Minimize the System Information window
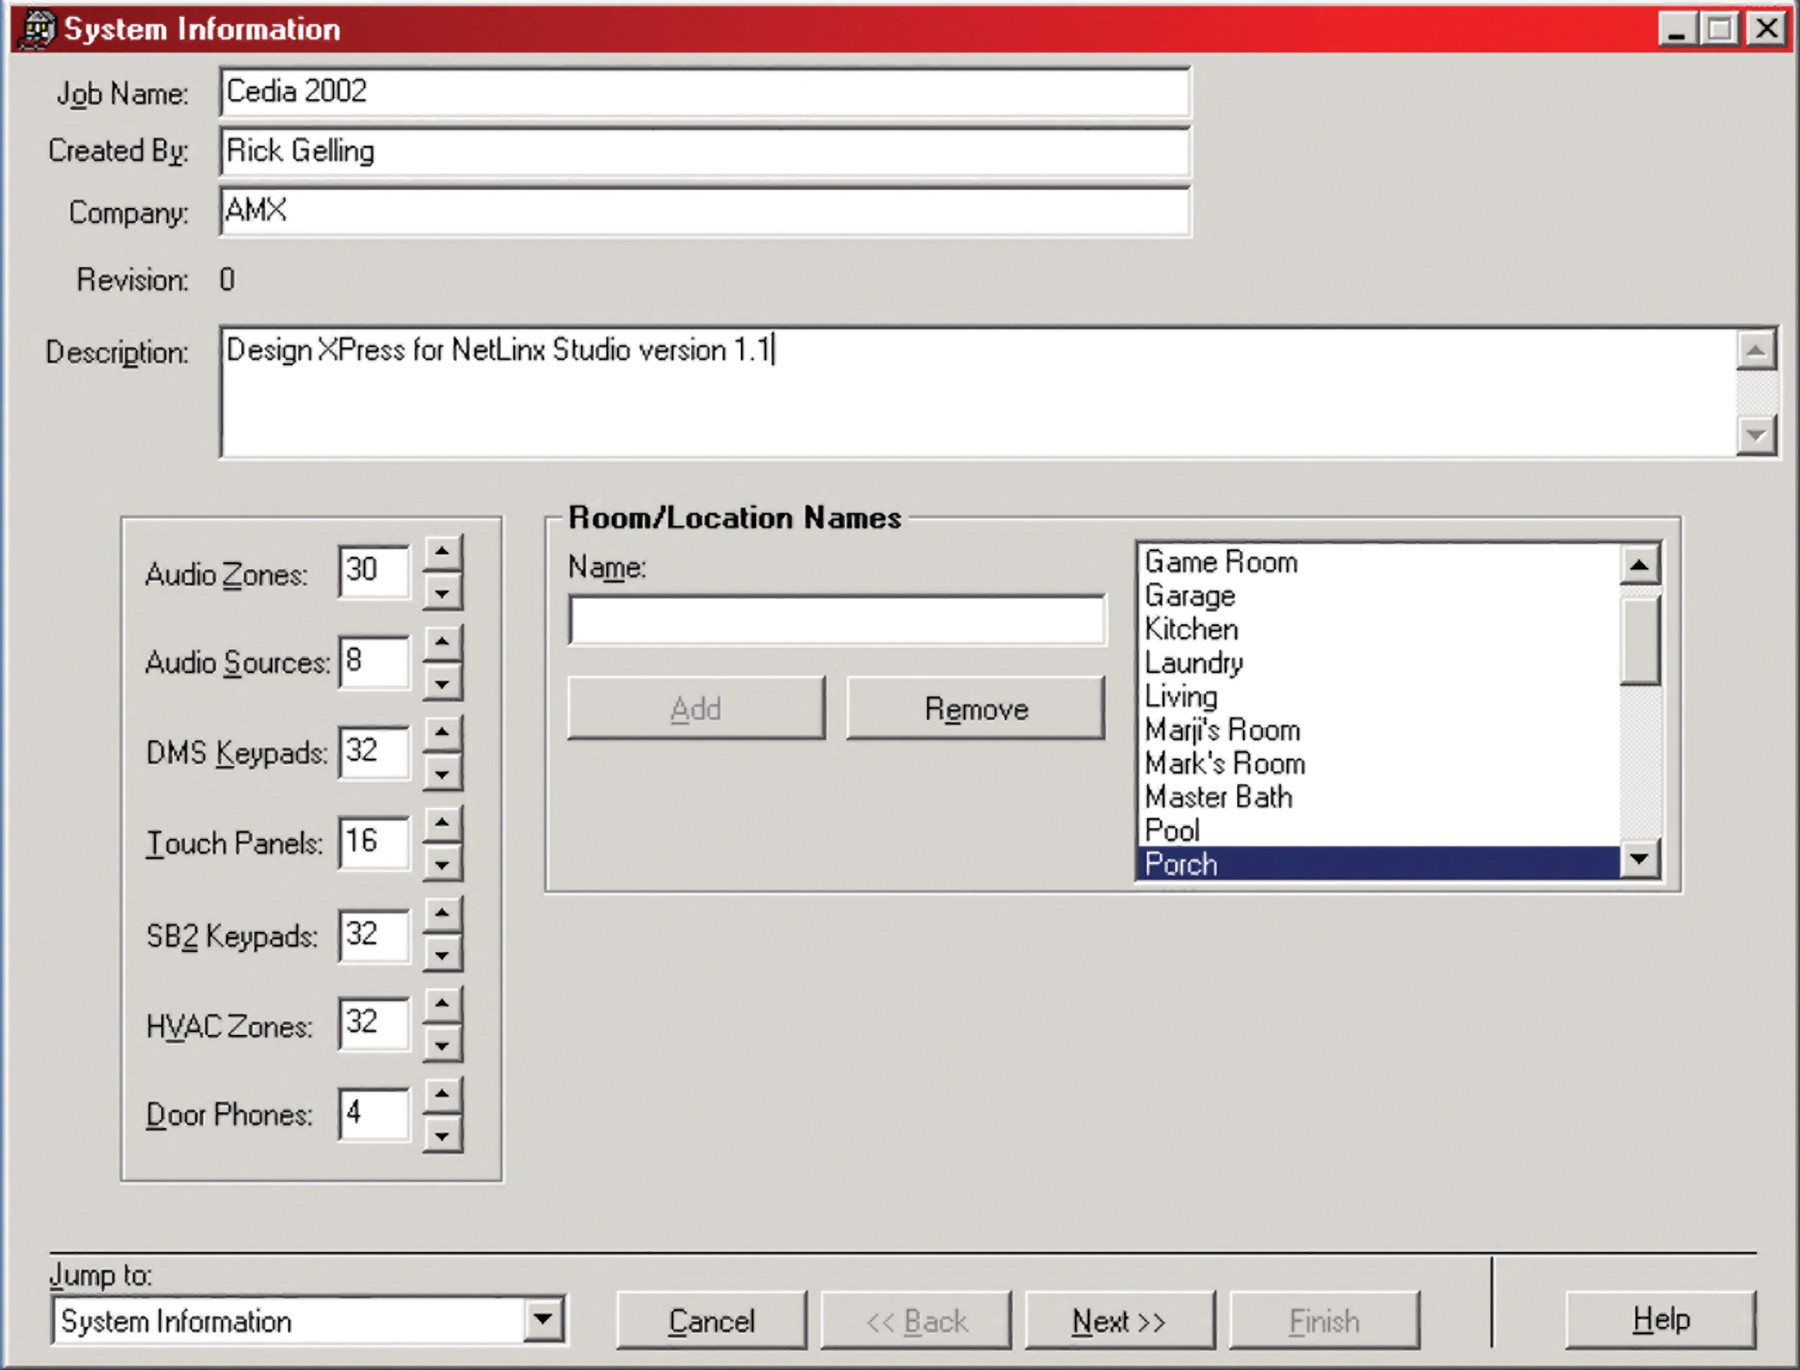This screenshot has height=1370, width=1800. 1678,28
